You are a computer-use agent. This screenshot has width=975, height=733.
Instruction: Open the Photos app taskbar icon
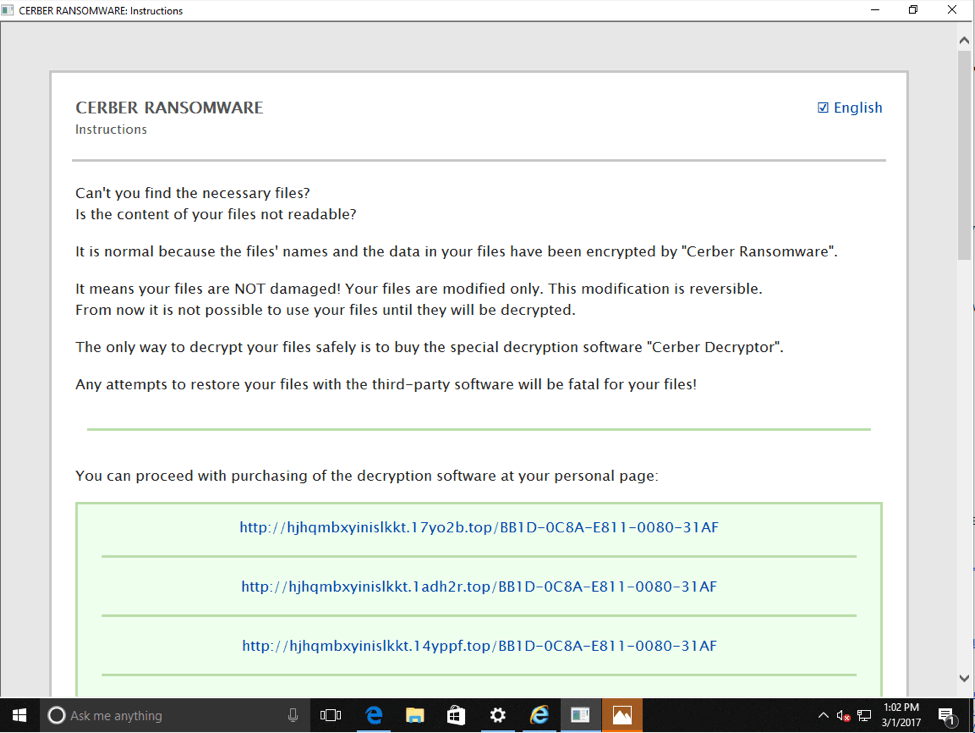point(622,716)
